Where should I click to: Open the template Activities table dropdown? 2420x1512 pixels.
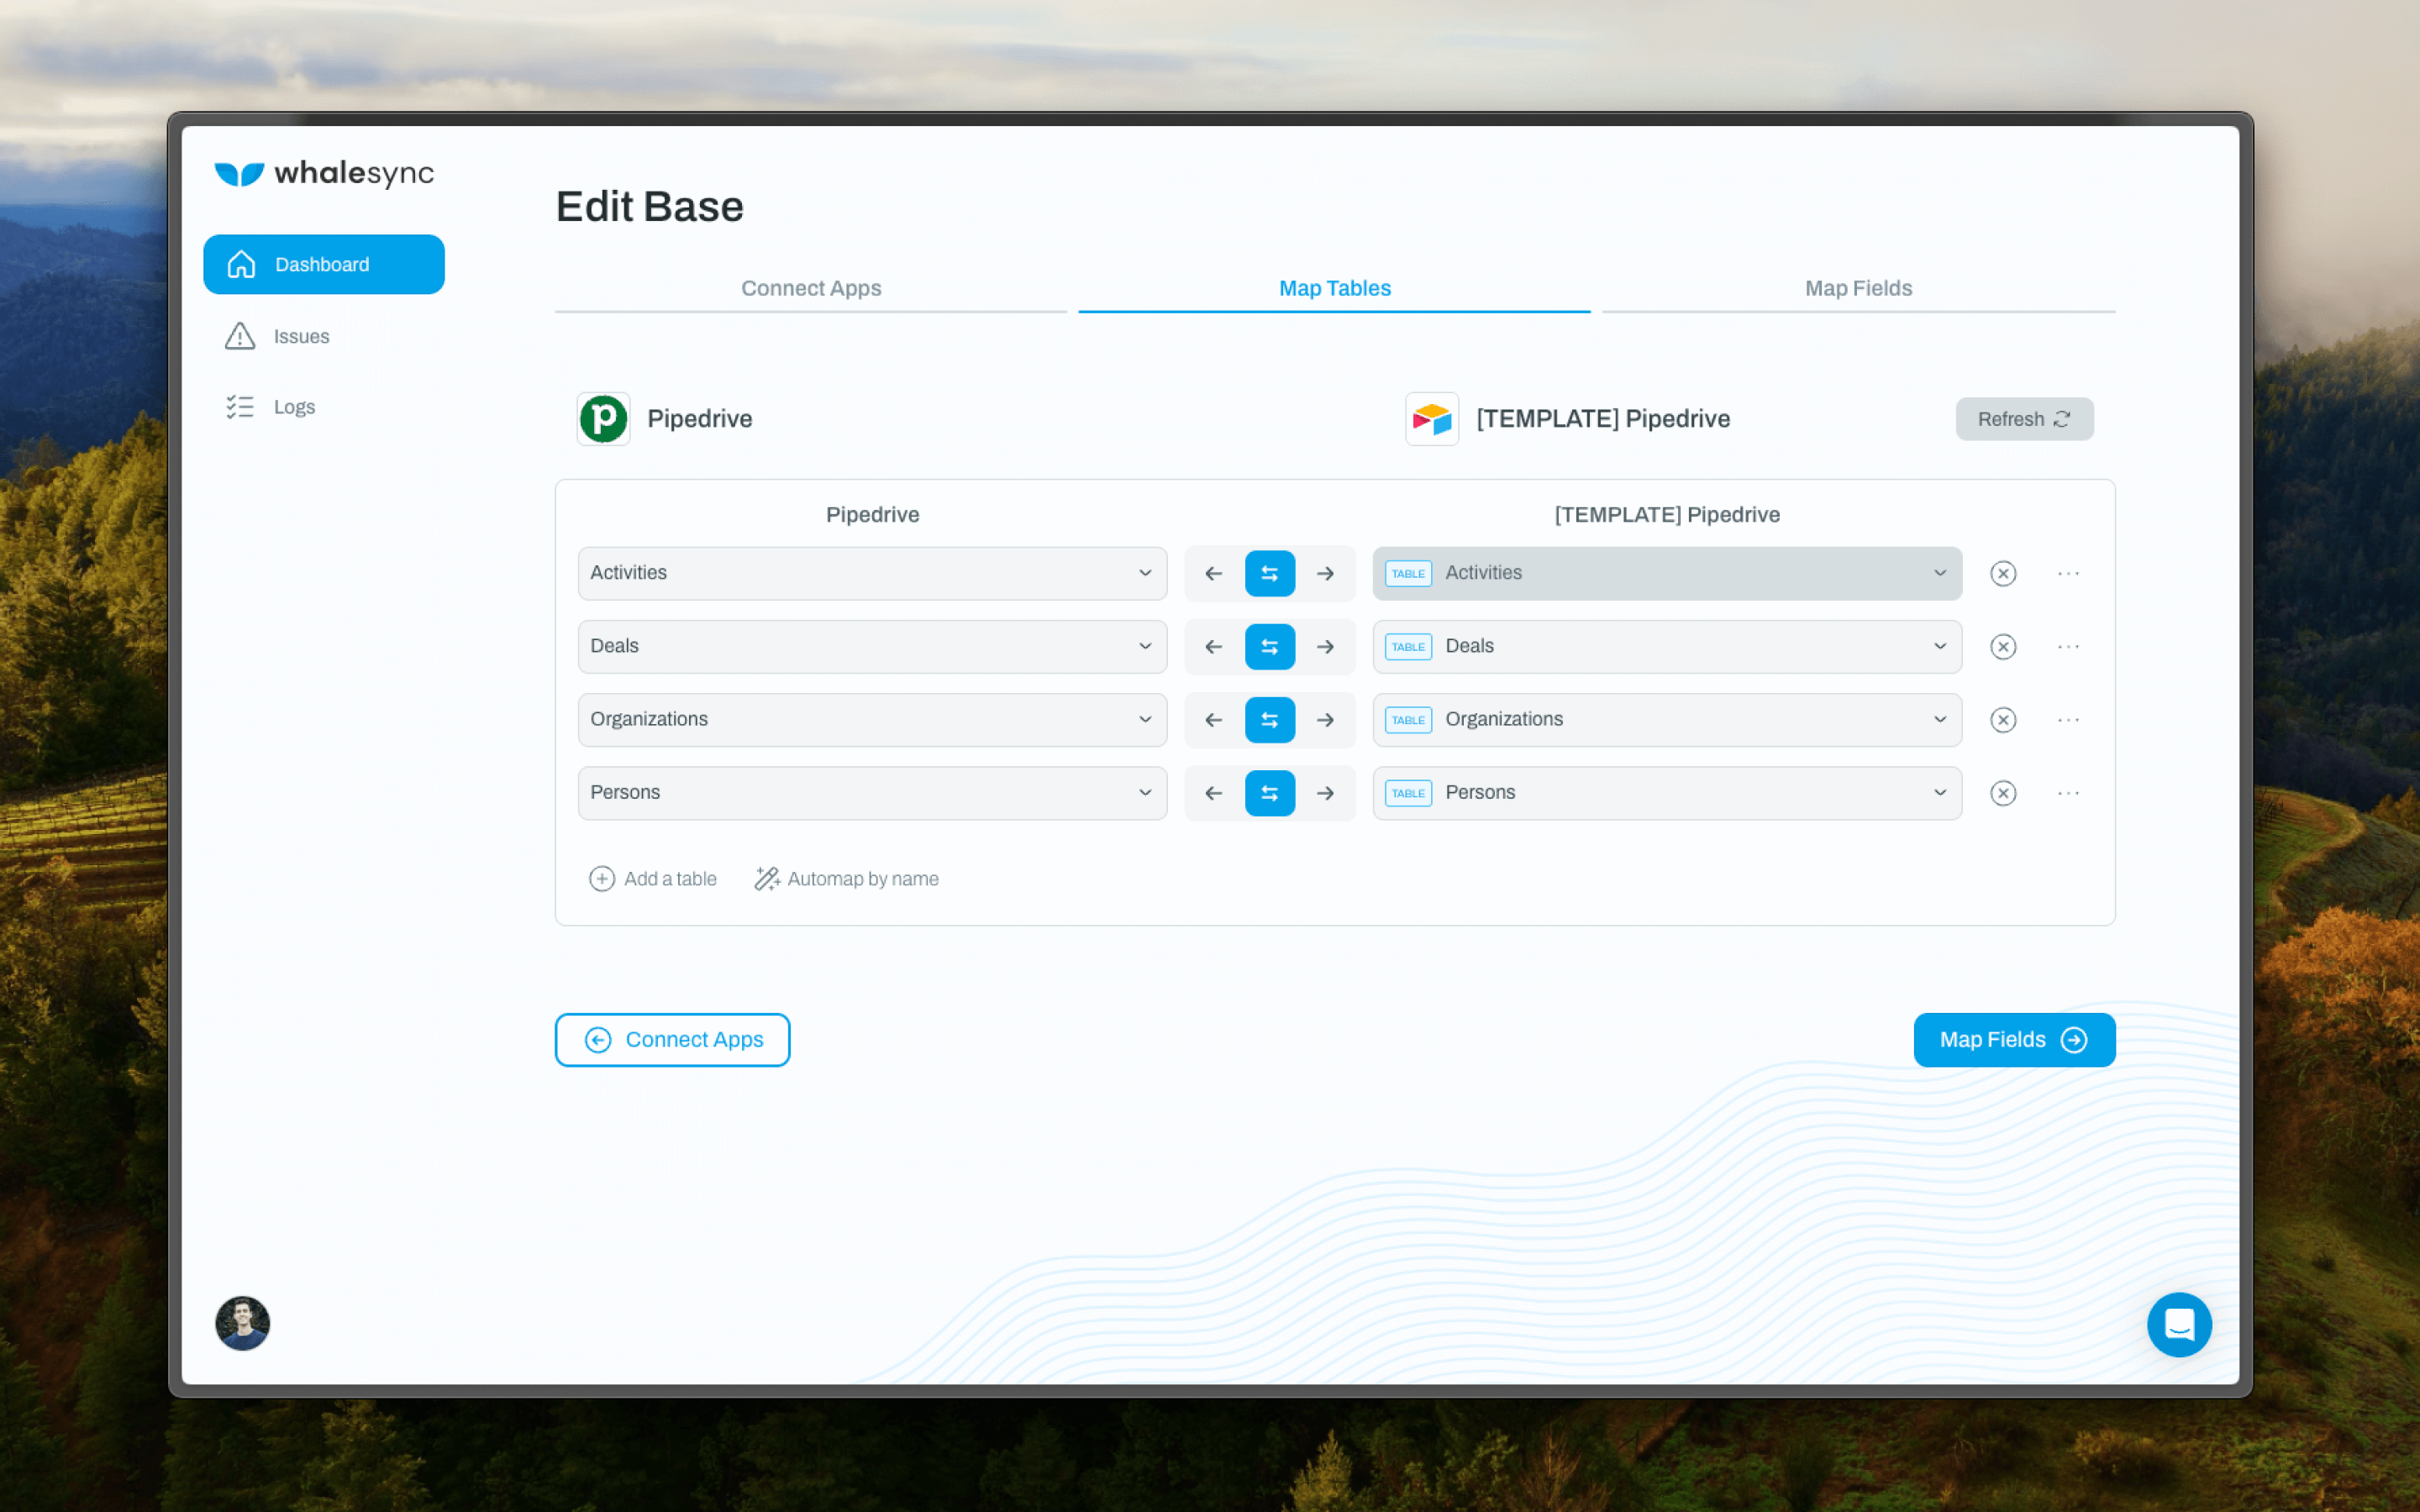click(x=1666, y=573)
